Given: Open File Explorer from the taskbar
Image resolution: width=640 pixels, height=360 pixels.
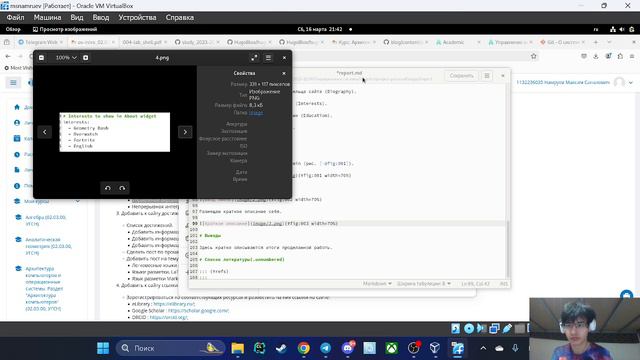Looking at the screenshot, I should pyautogui.click(x=238, y=348).
